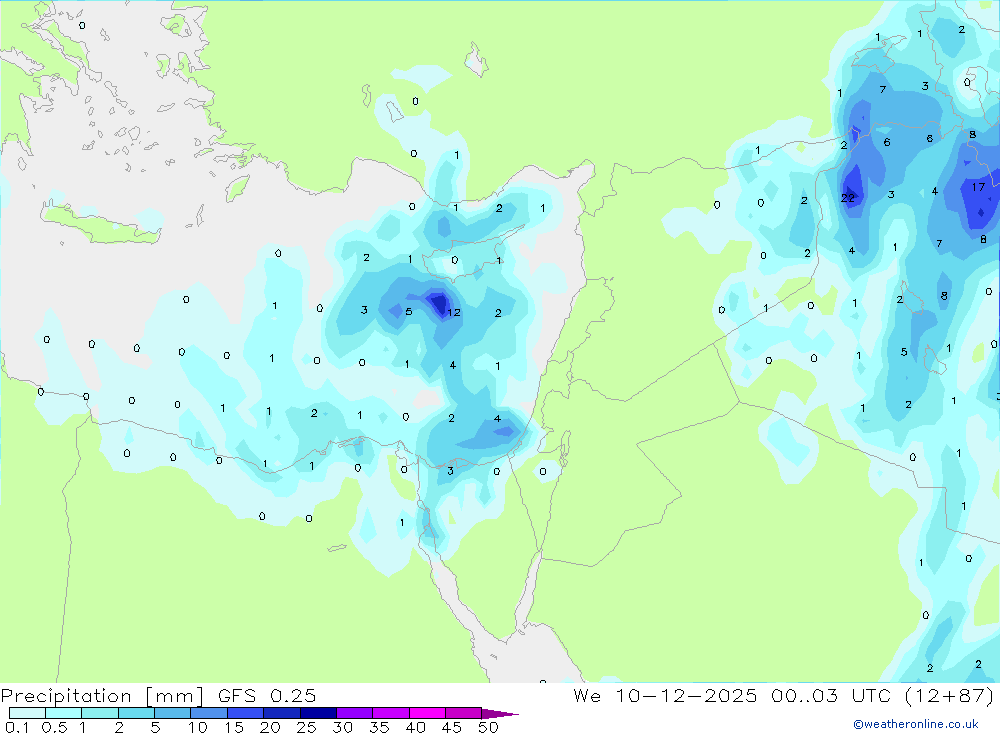Select the 0.5–1 mm legend color swatch
This screenshot has height=733, width=1000.
[x=64, y=713]
